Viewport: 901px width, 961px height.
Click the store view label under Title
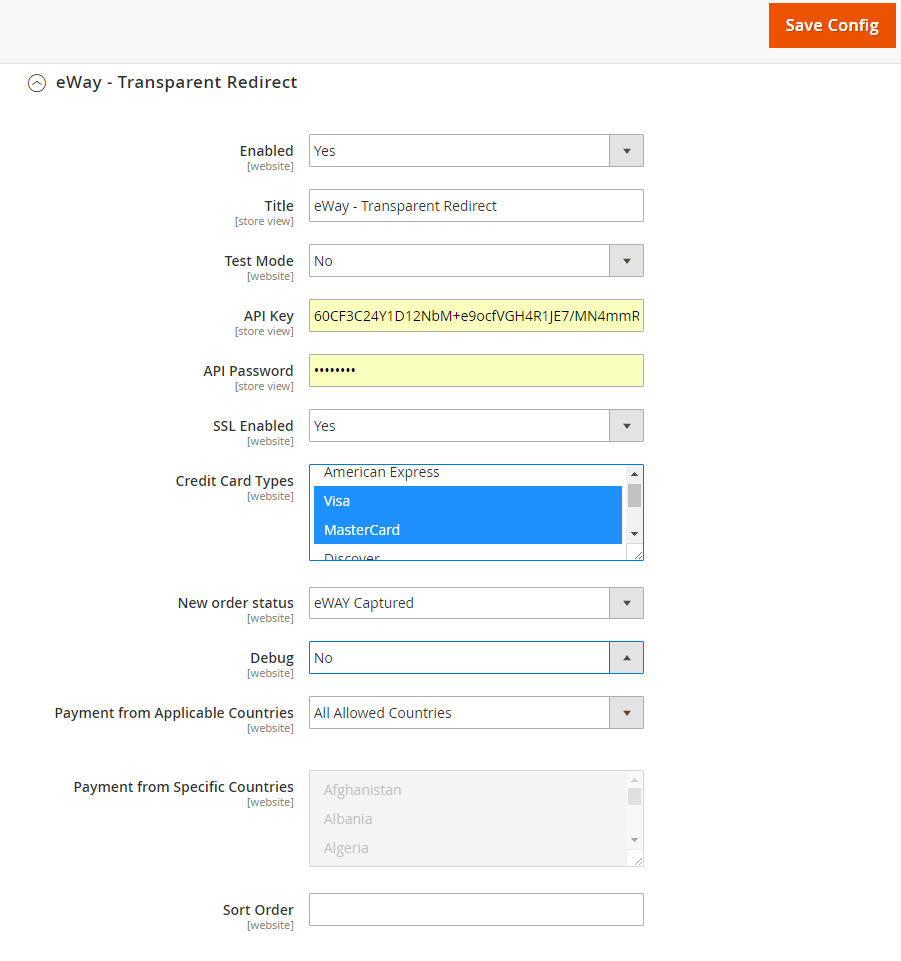[x=264, y=221]
